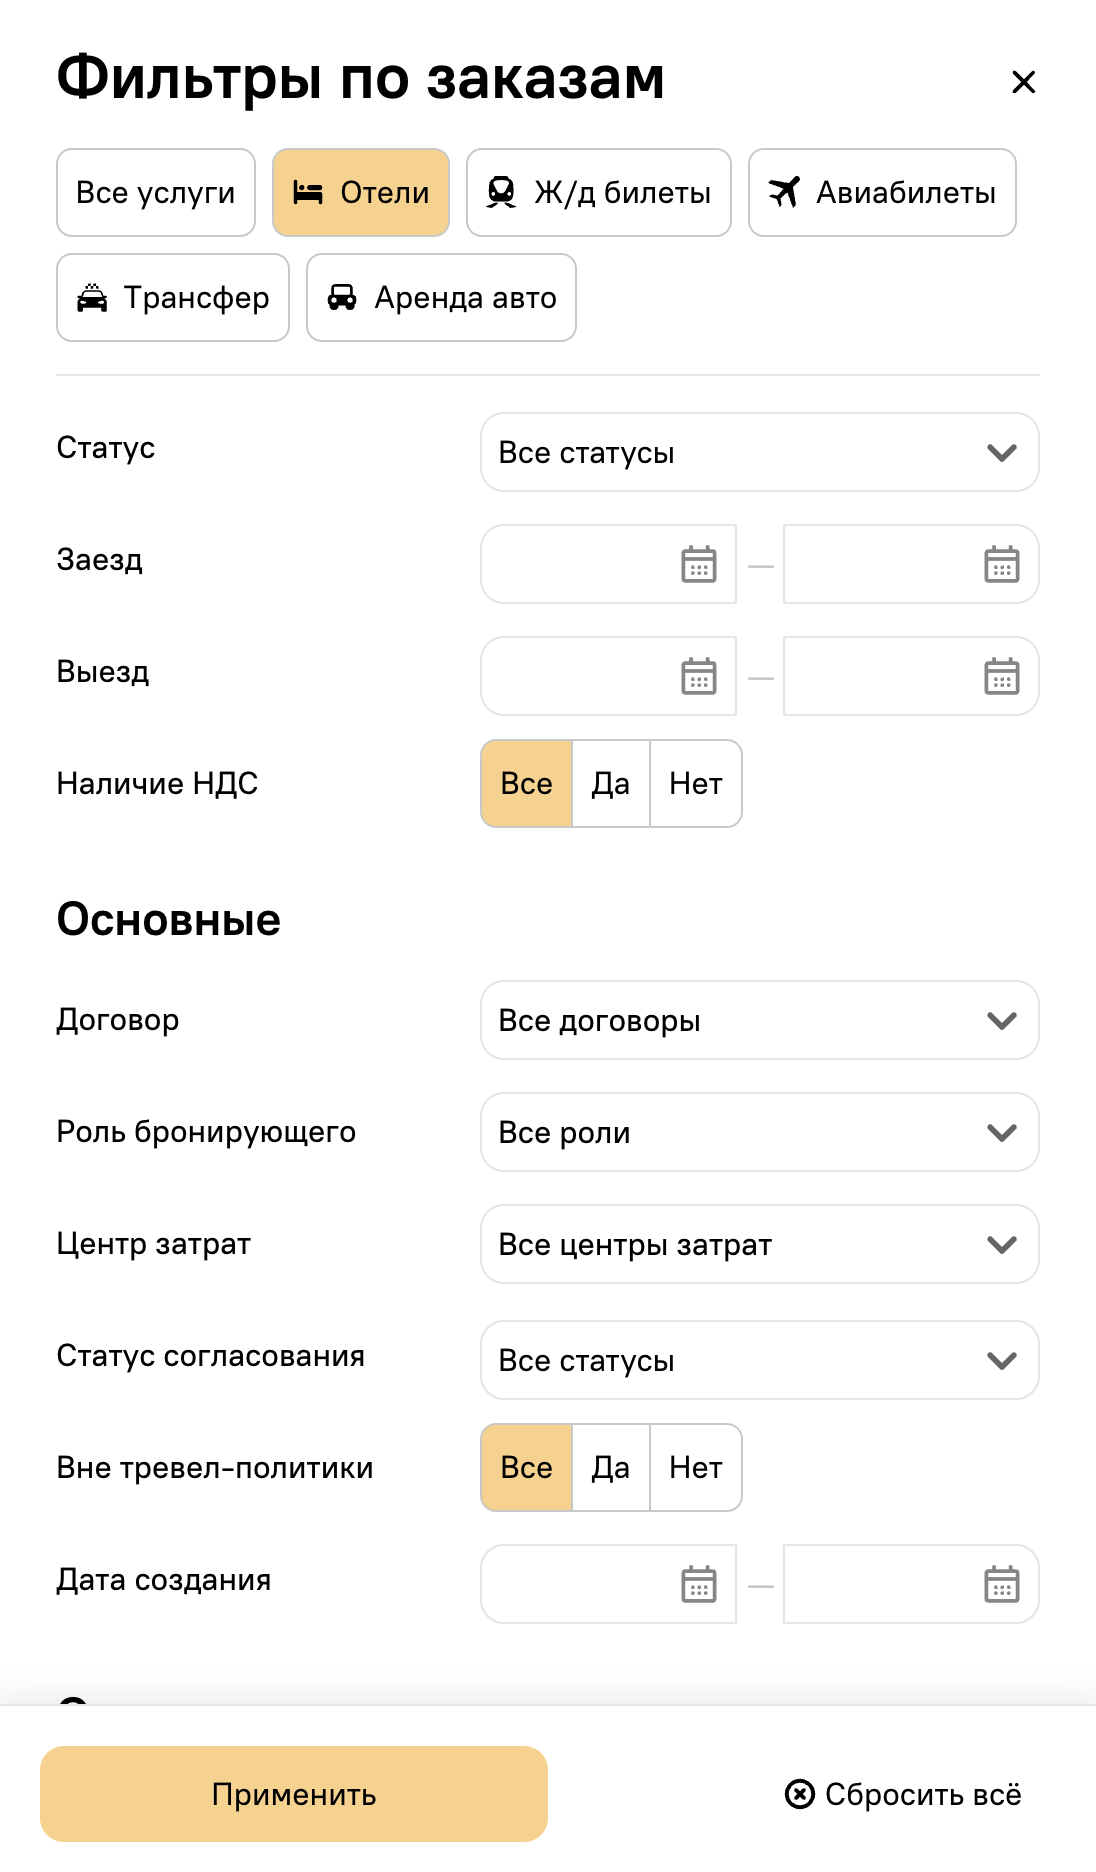
Task: Open calendar for Заезд start date
Action: pos(699,564)
